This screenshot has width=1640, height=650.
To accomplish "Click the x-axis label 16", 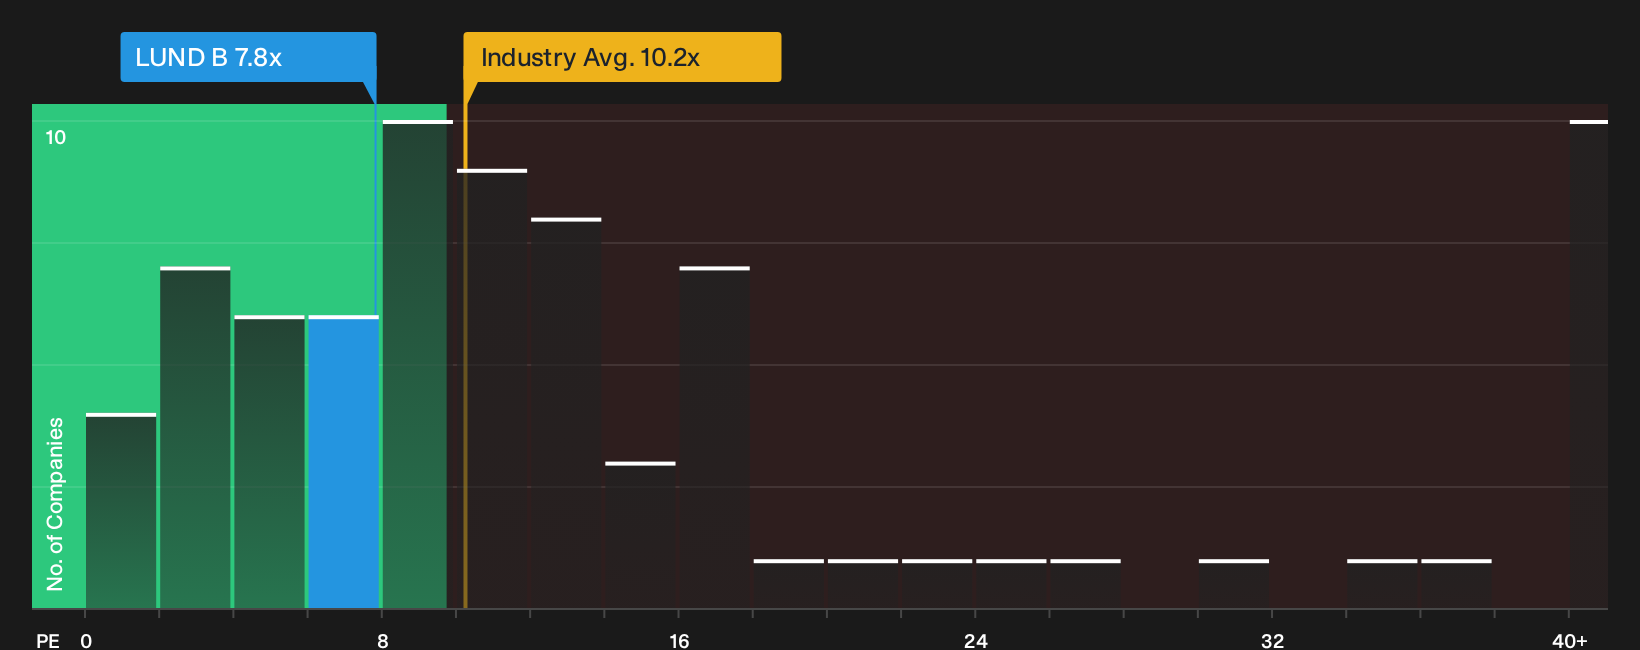I will coord(679,640).
